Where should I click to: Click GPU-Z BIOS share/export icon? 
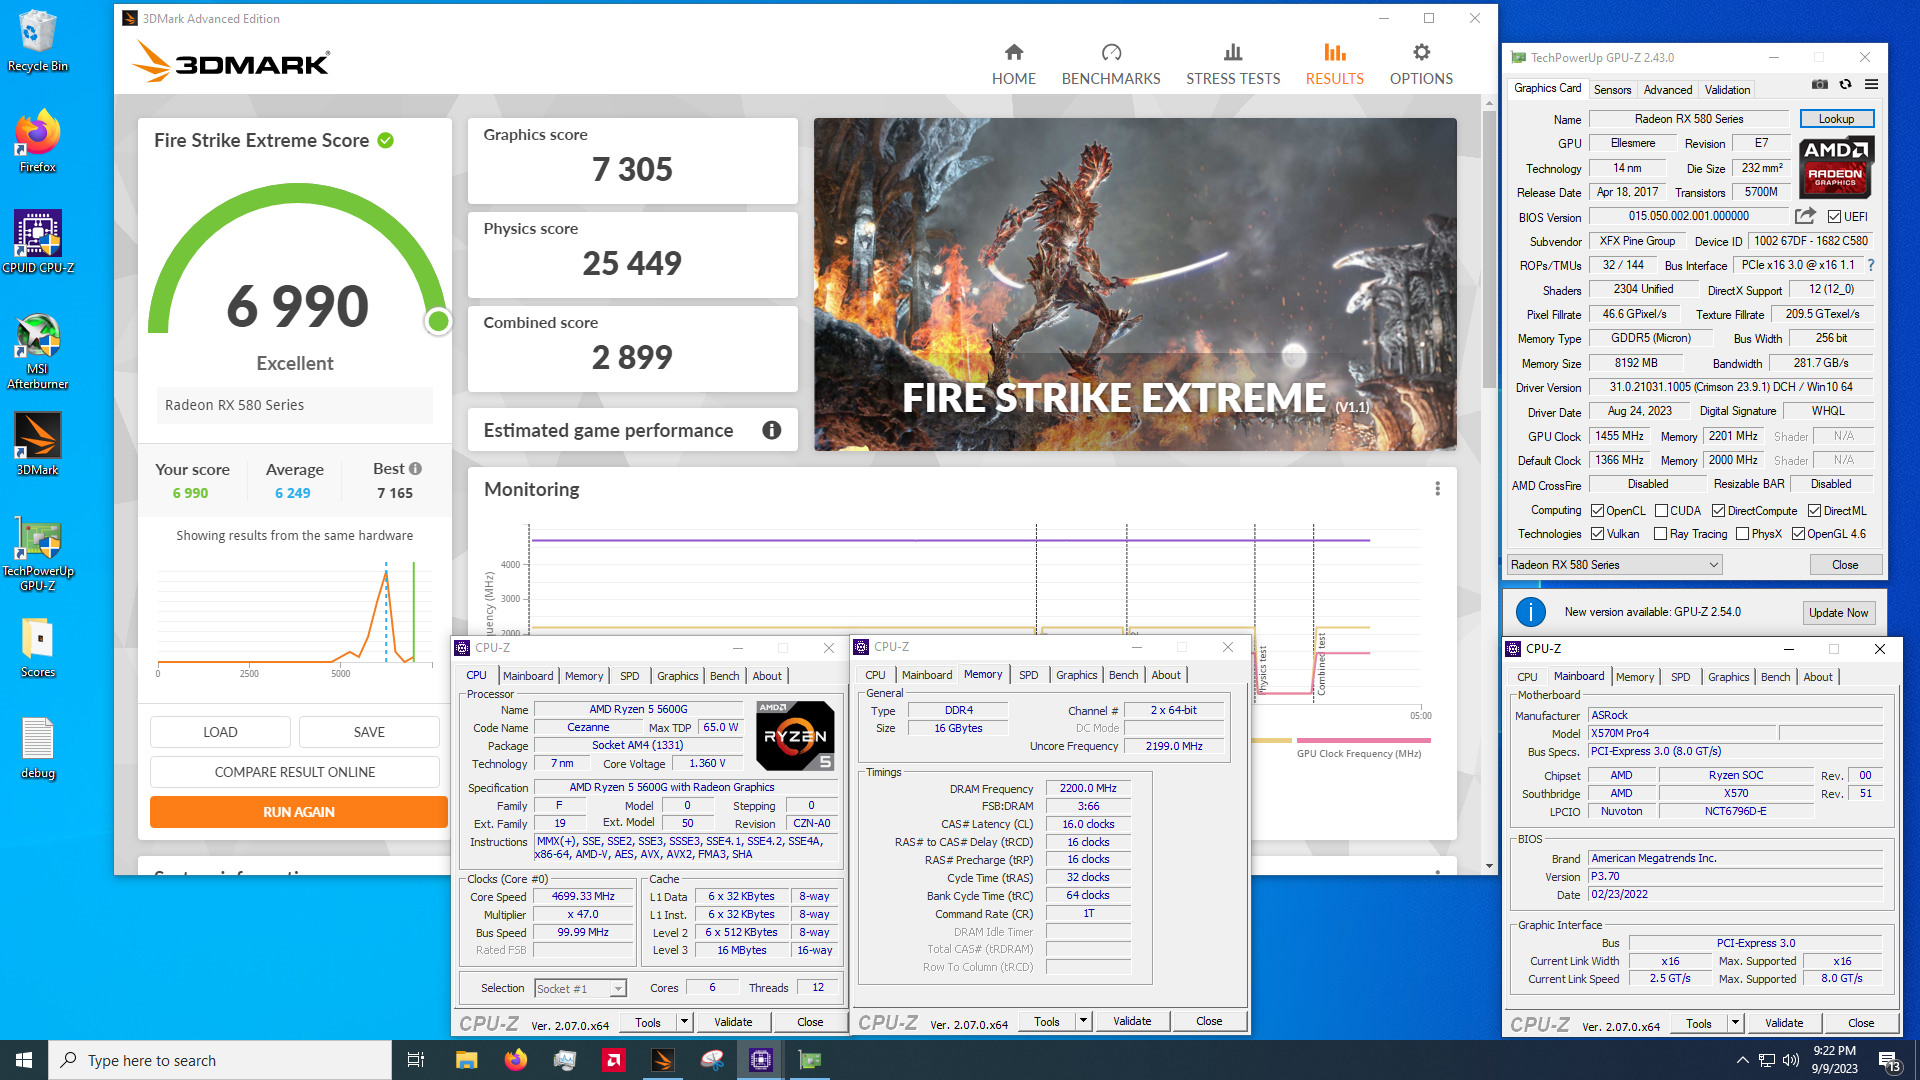click(x=1805, y=216)
